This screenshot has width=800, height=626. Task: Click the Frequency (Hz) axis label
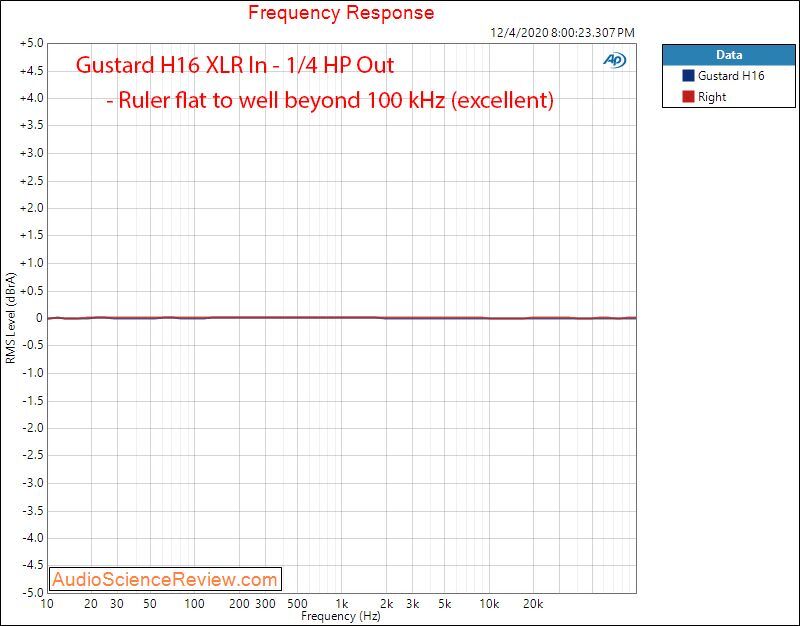click(x=341, y=616)
